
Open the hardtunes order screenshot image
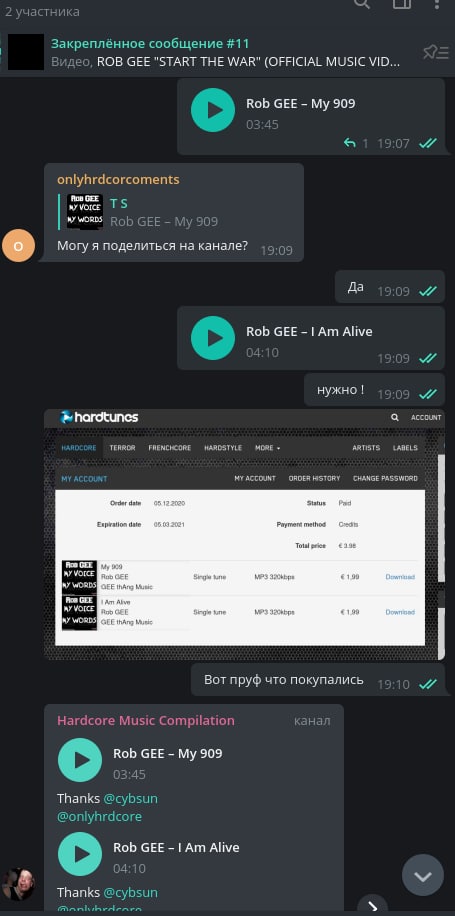[x=244, y=535]
